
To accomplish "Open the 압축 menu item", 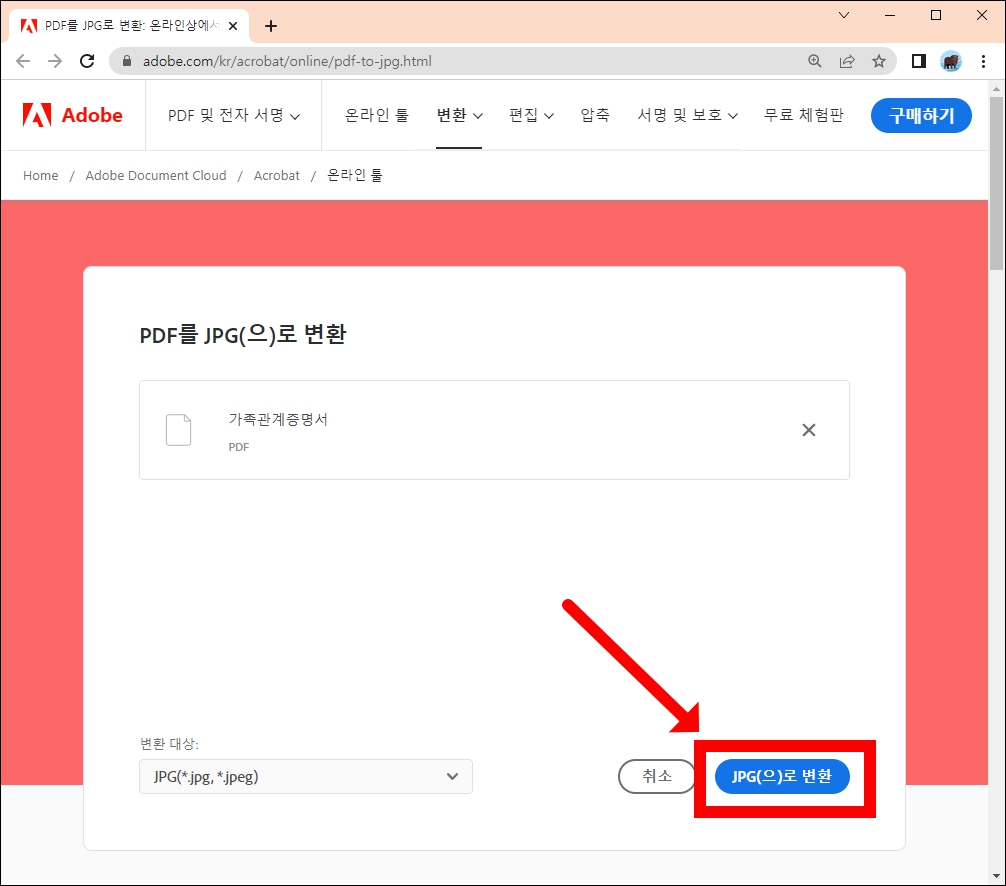I will (x=595, y=115).
